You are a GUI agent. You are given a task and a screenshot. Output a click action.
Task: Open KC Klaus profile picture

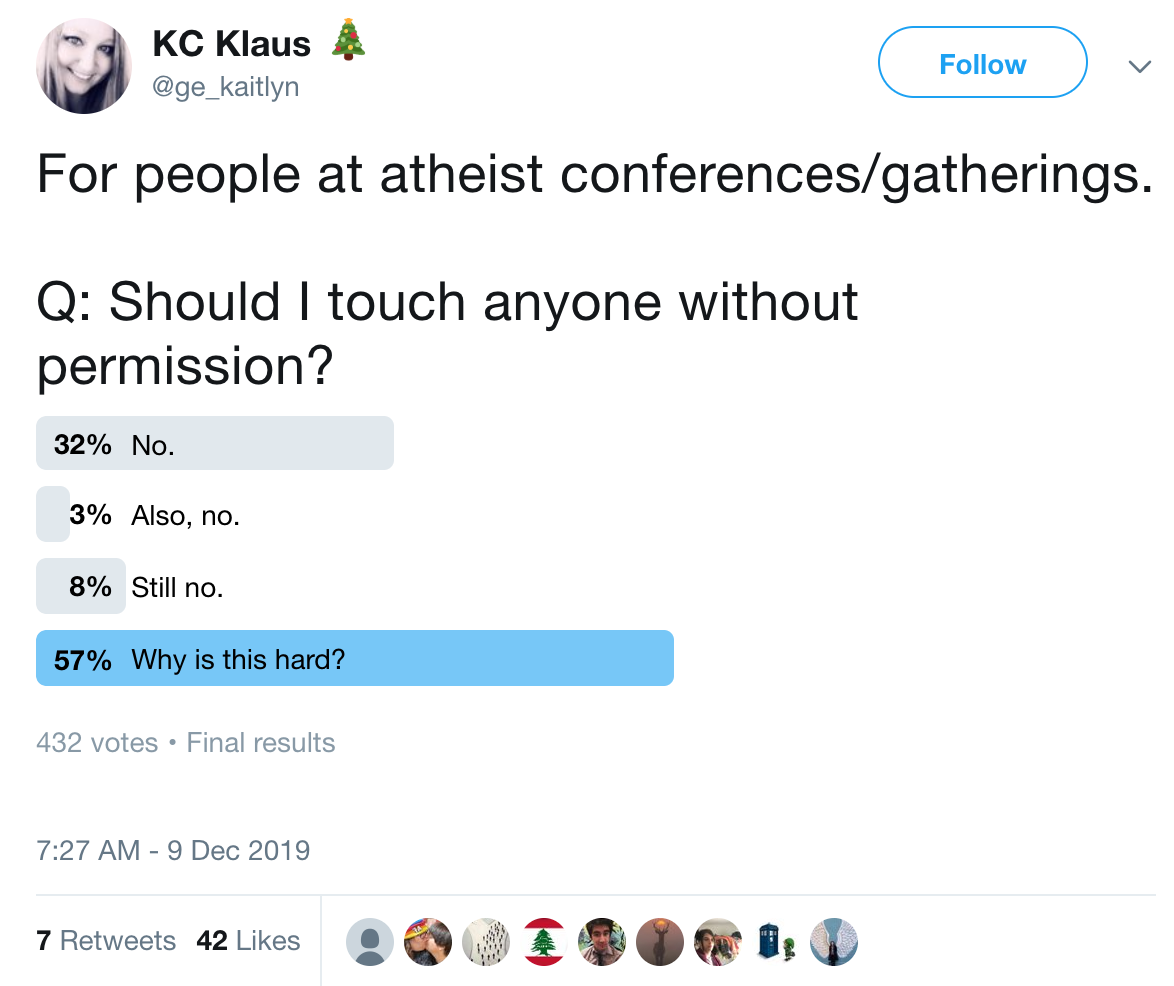(84, 66)
